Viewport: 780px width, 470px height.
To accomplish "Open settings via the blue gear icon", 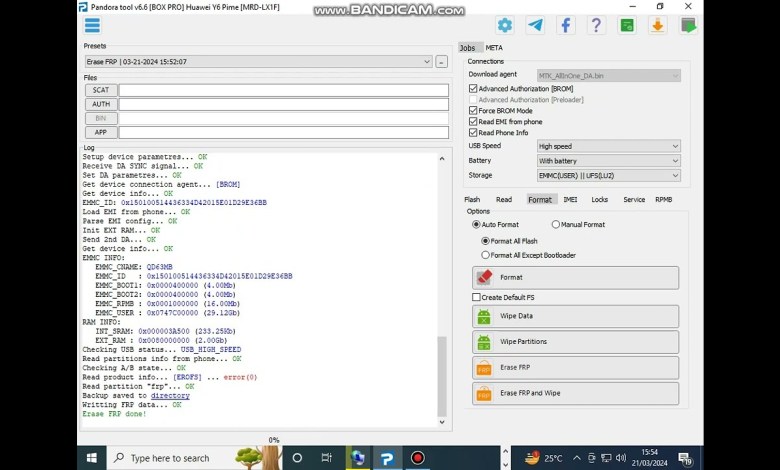I will pyautogui.click(x=505, y=25).
